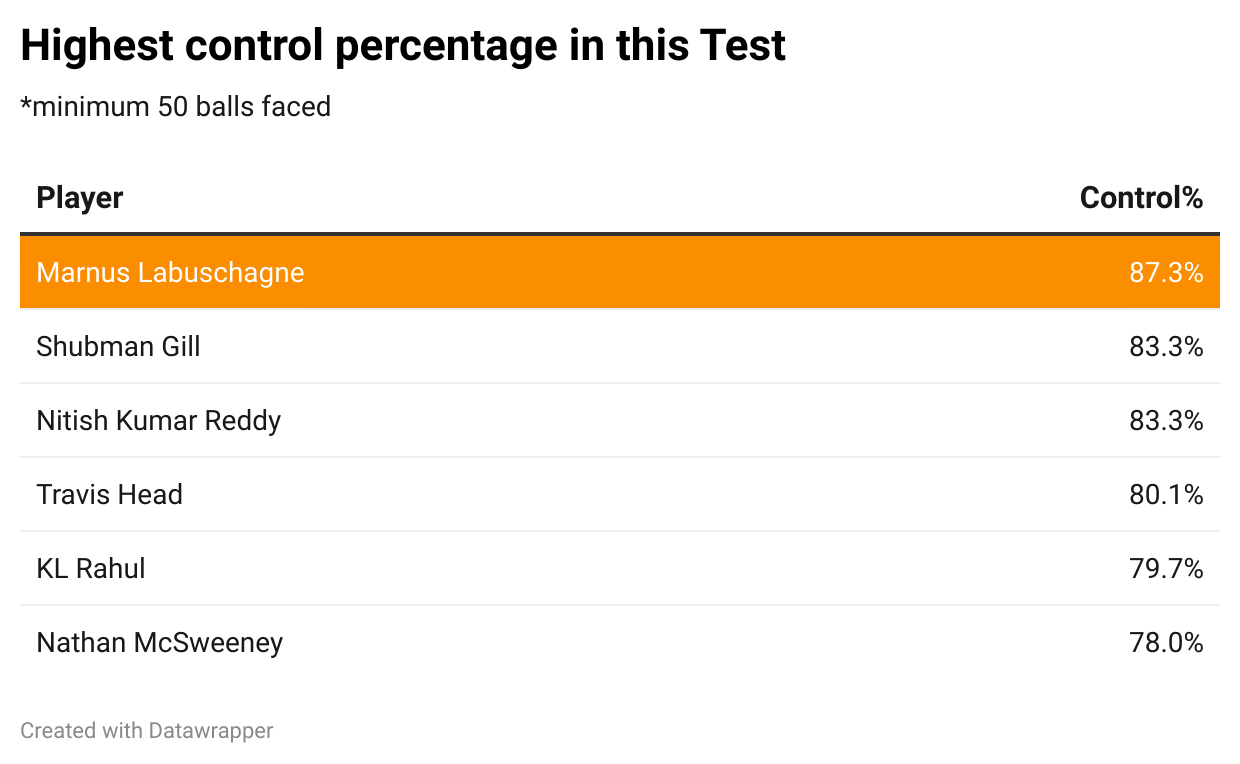The height and width of the screenshot is (764, 1240).
Task: Click the dark divider line under the header
Action: click(620, 234)
